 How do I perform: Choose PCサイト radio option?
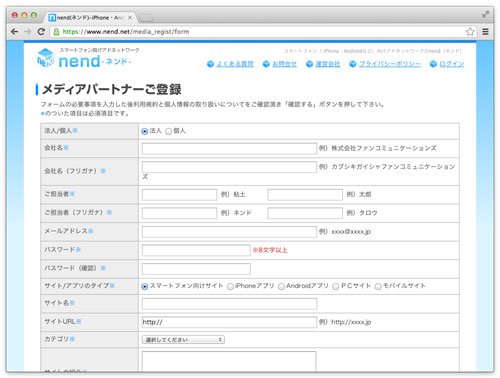pos(336,286)
